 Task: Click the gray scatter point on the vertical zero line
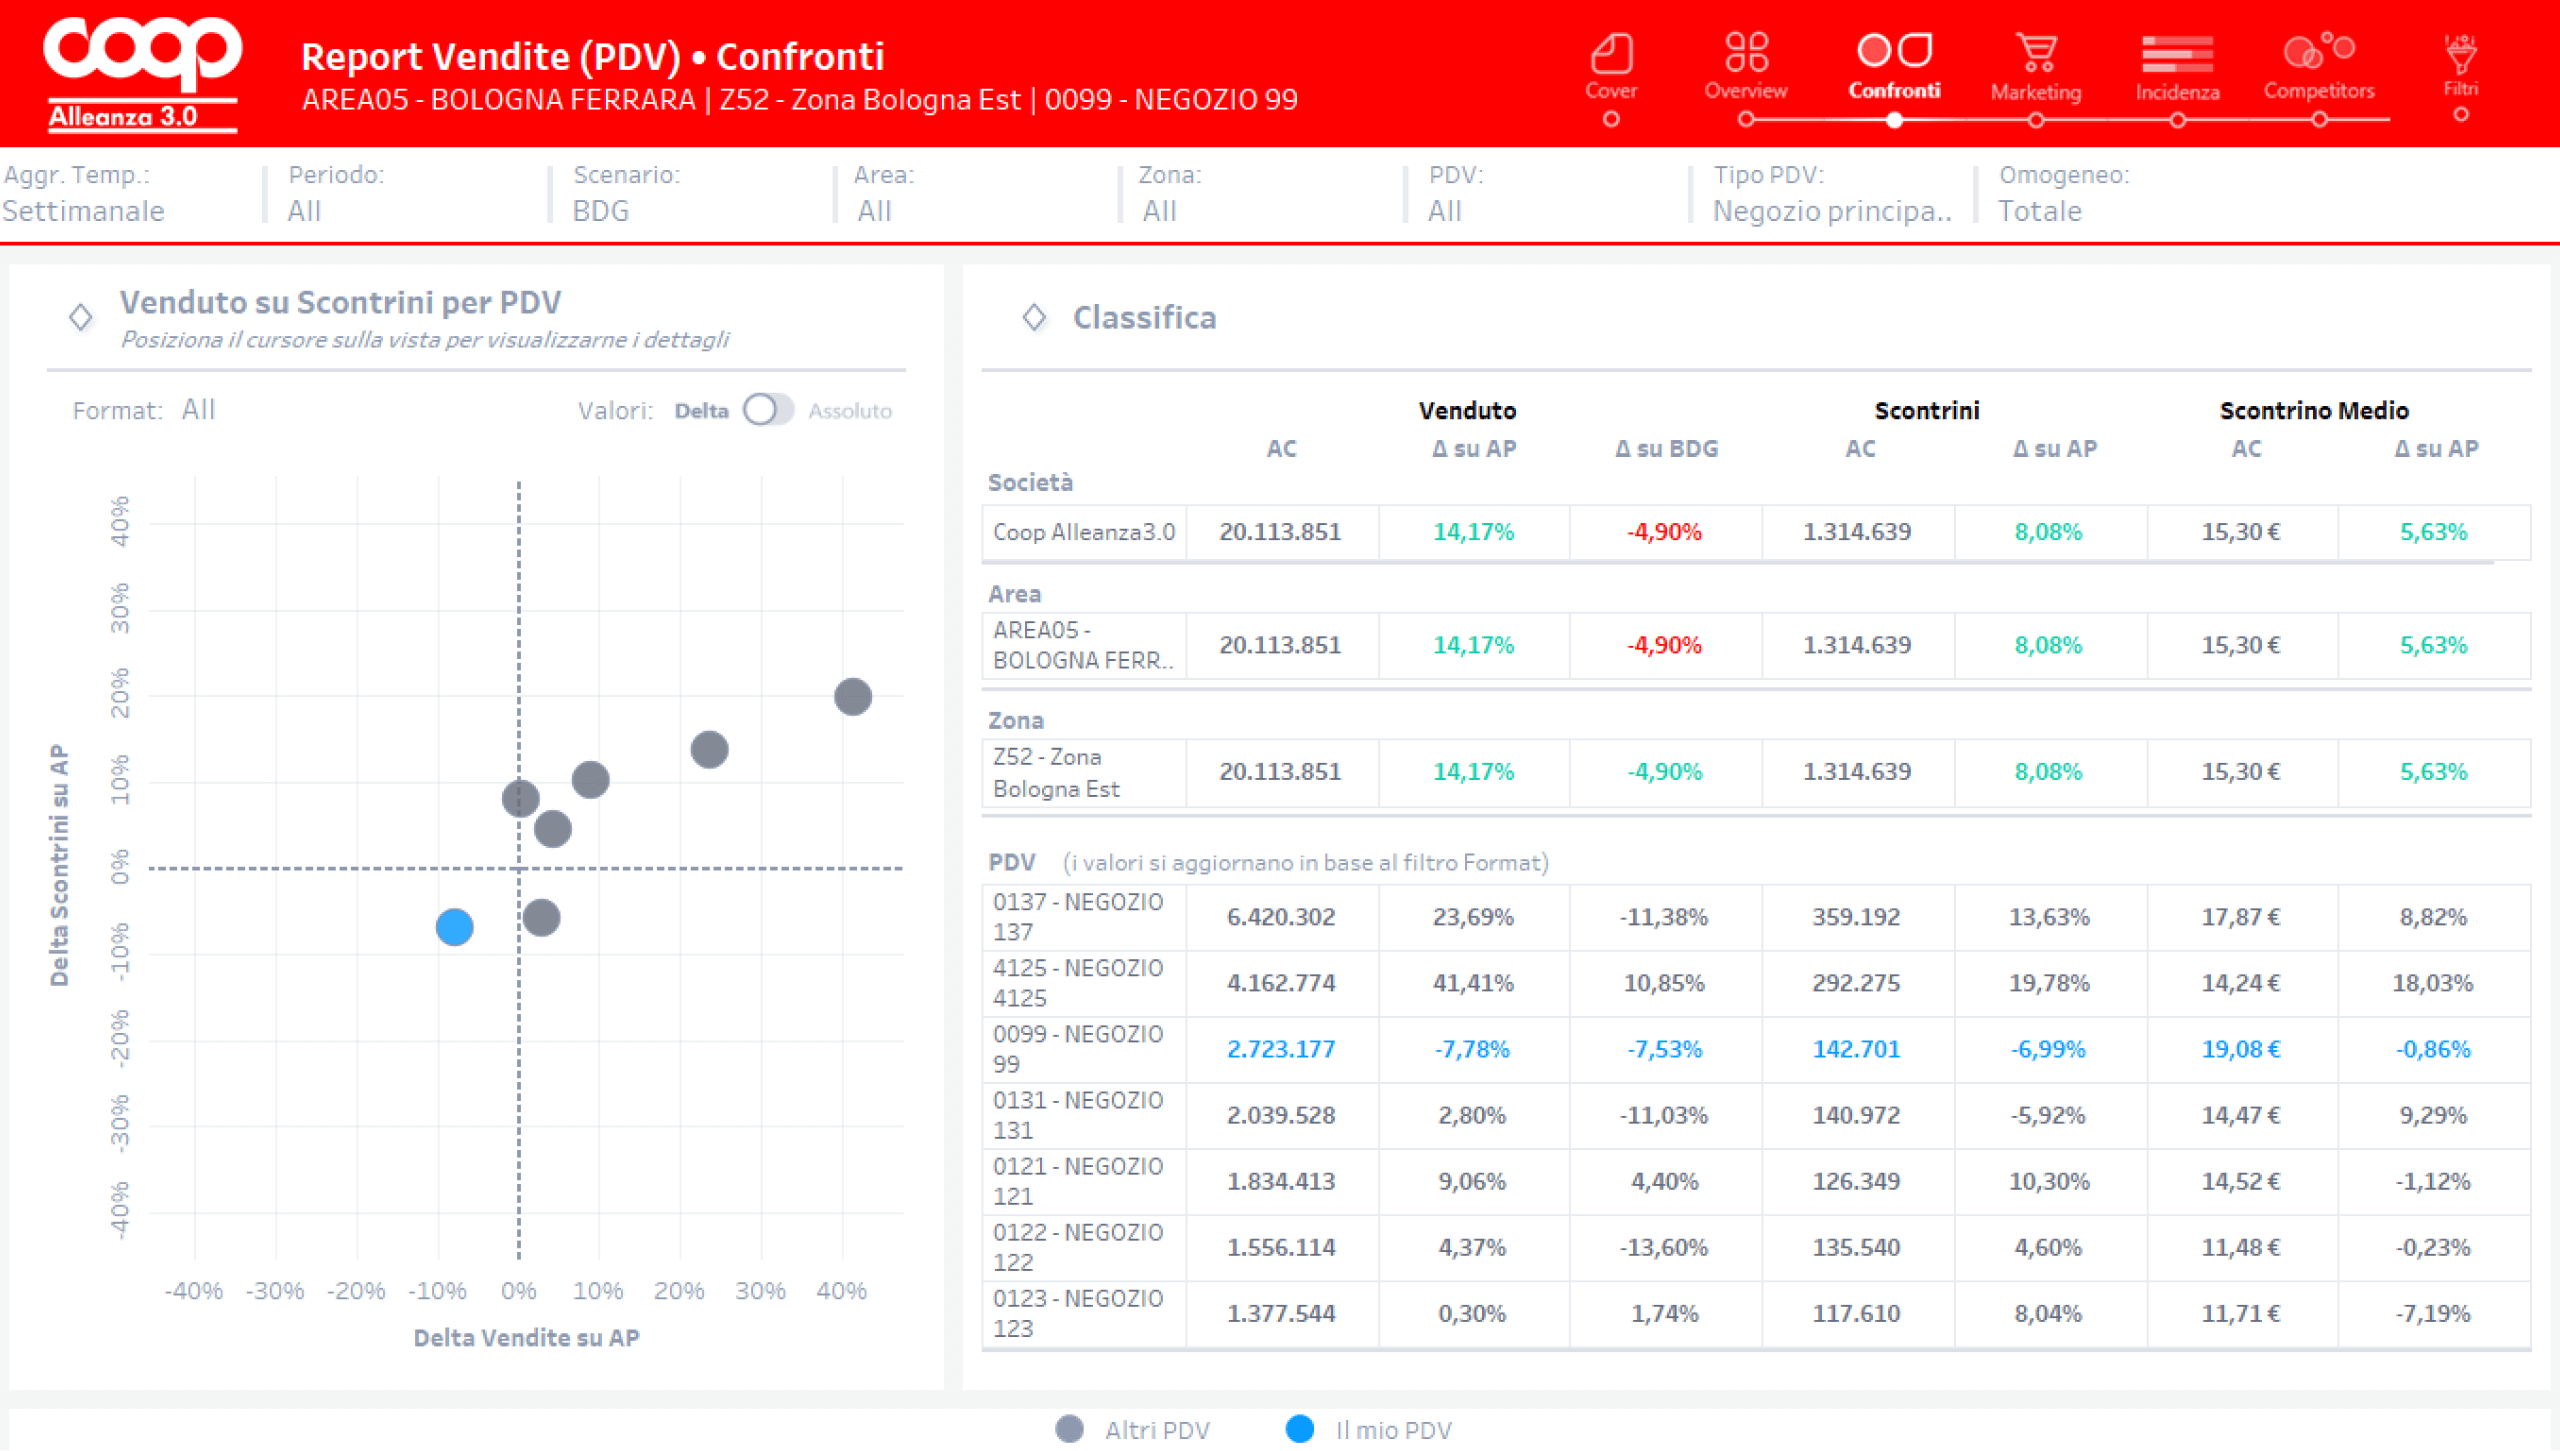[x=520, y=798]
